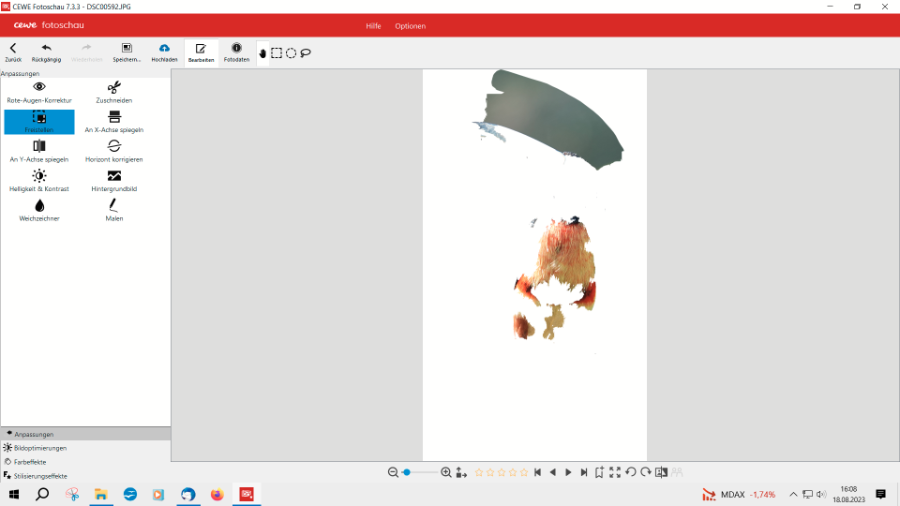Image resolution: width=900 pixels, height=506 pixels.
Task: Rate the photo four stars
Action: pyautogui.click(x=513, y=472)
